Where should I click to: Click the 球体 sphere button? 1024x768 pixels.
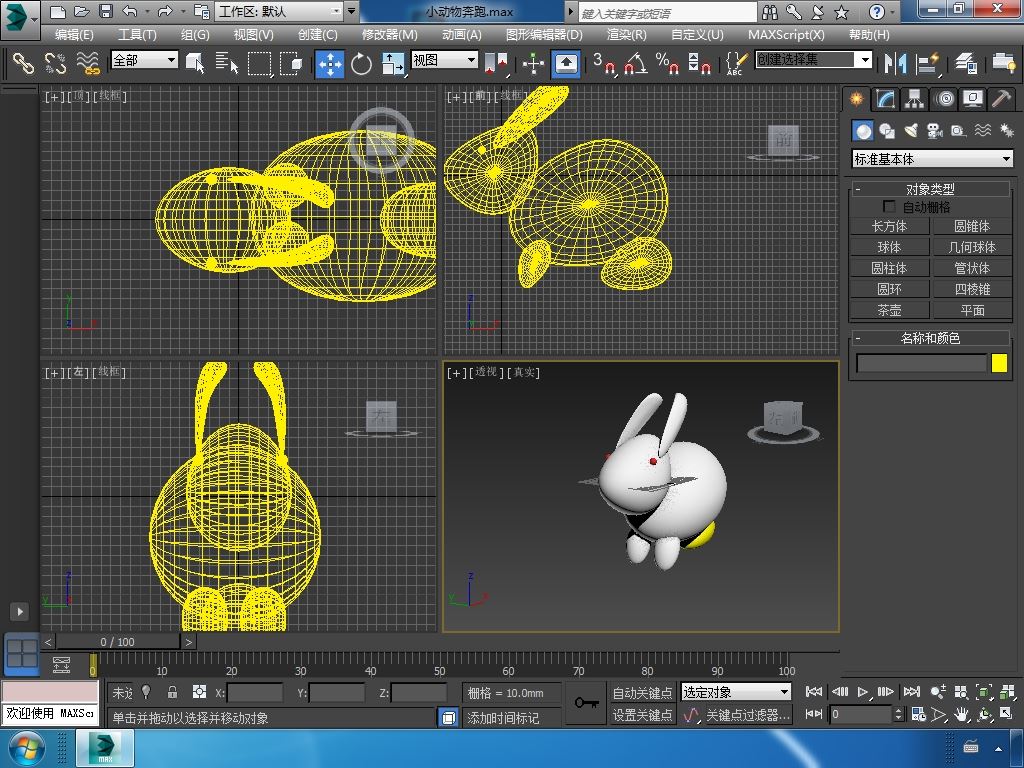coord(889,247)
